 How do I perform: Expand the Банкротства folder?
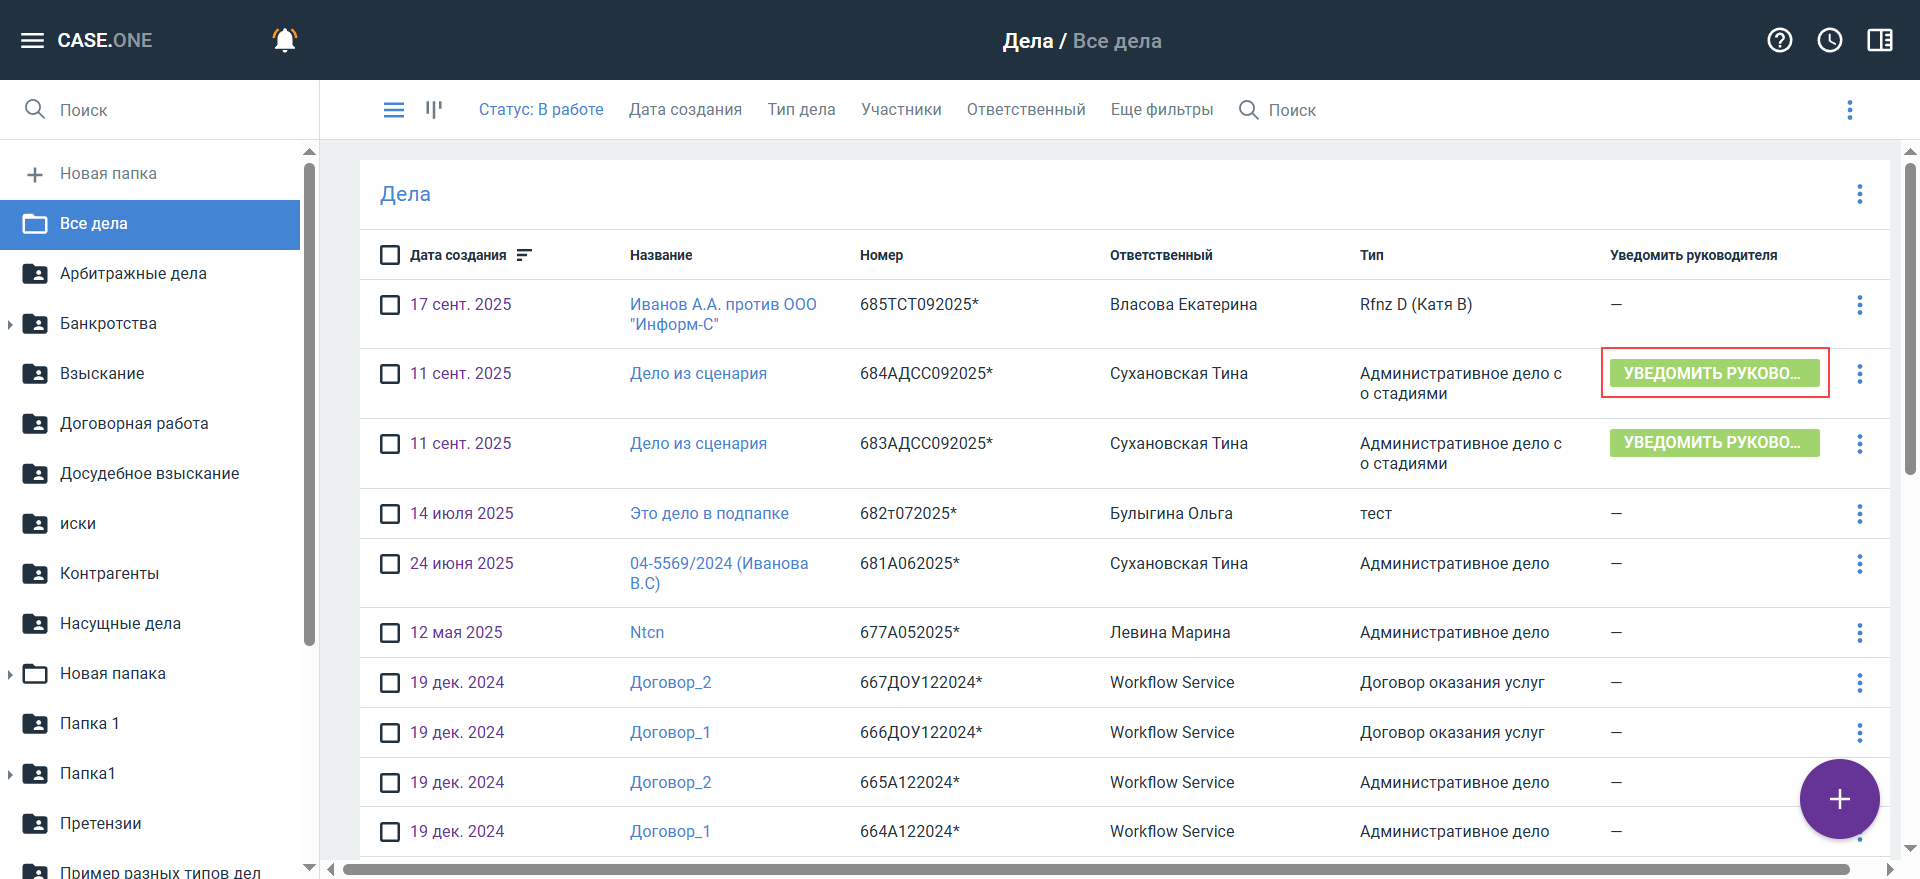click(10, 324)
